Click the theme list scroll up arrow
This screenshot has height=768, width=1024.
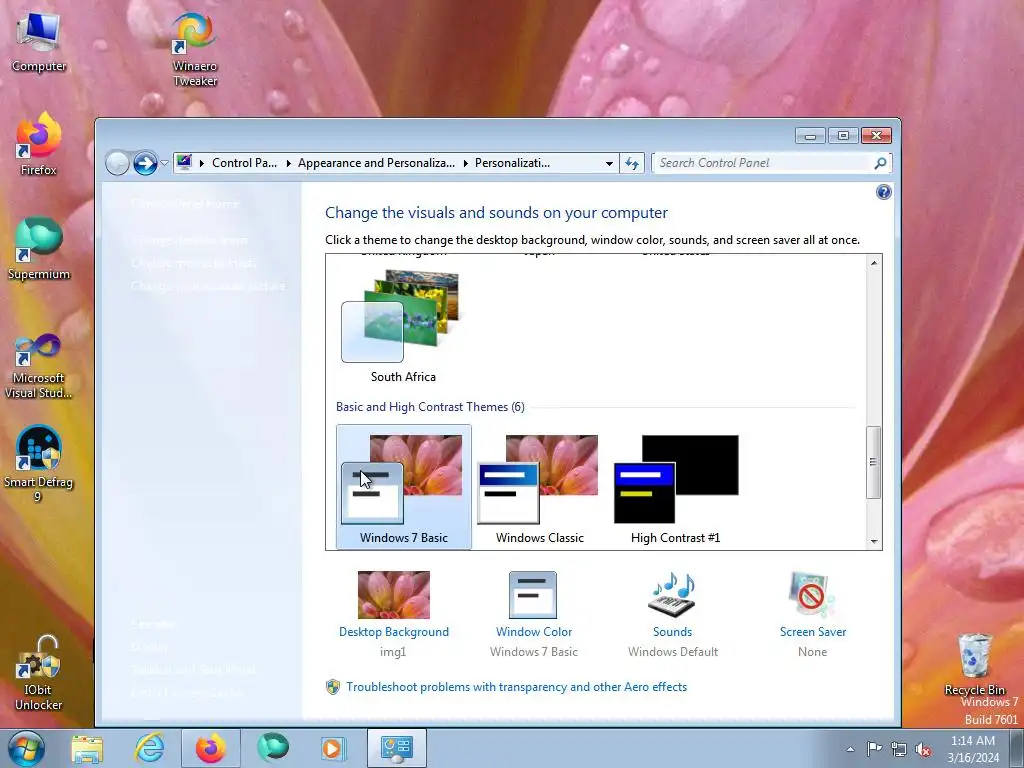click(874, 263)
